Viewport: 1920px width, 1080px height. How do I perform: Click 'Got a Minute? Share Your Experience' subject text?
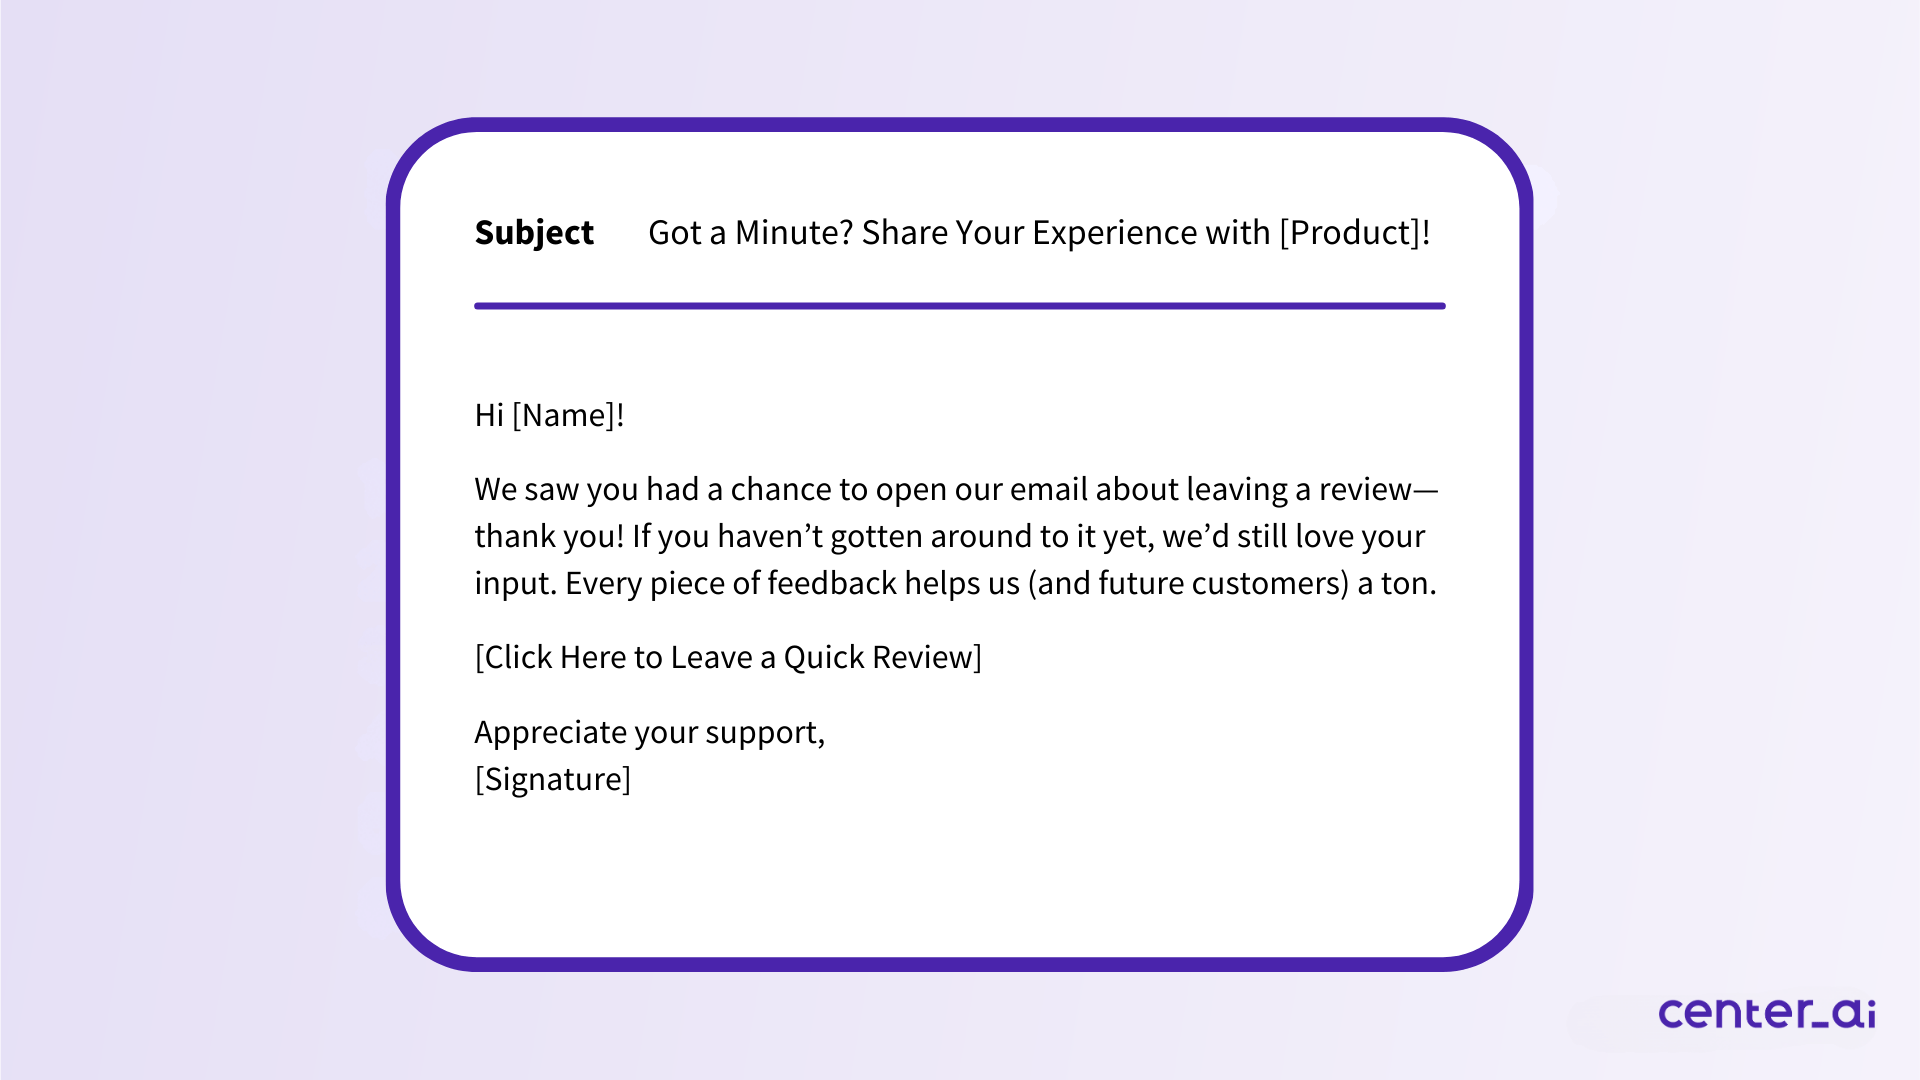tap(1042, 232)
